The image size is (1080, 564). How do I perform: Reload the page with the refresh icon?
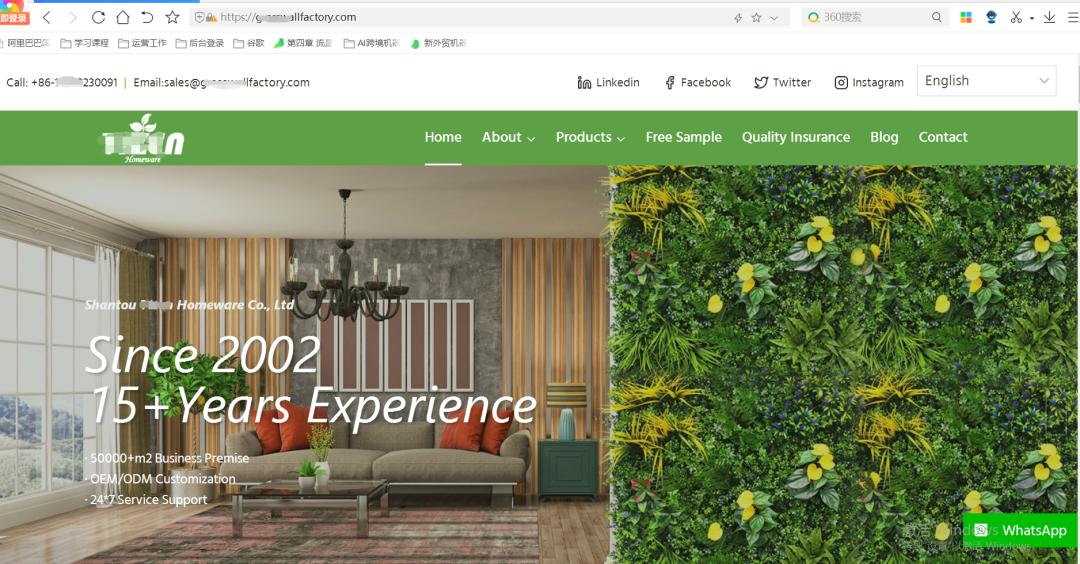coord(98,17)
